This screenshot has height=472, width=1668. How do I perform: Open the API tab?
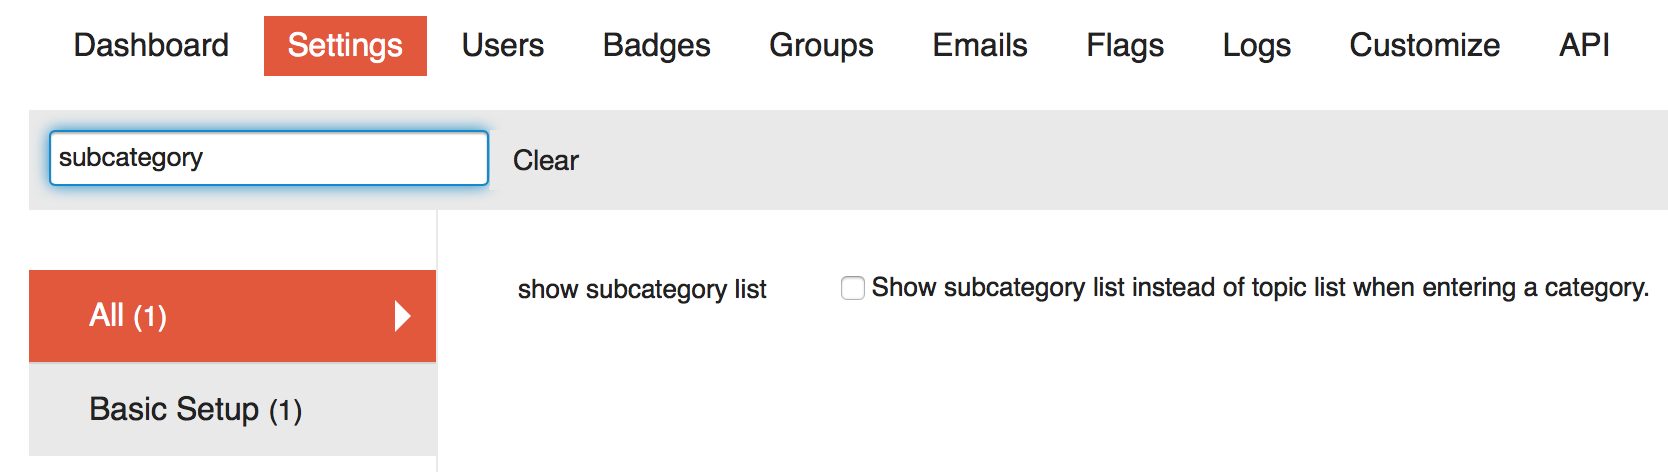(1584, 46)
